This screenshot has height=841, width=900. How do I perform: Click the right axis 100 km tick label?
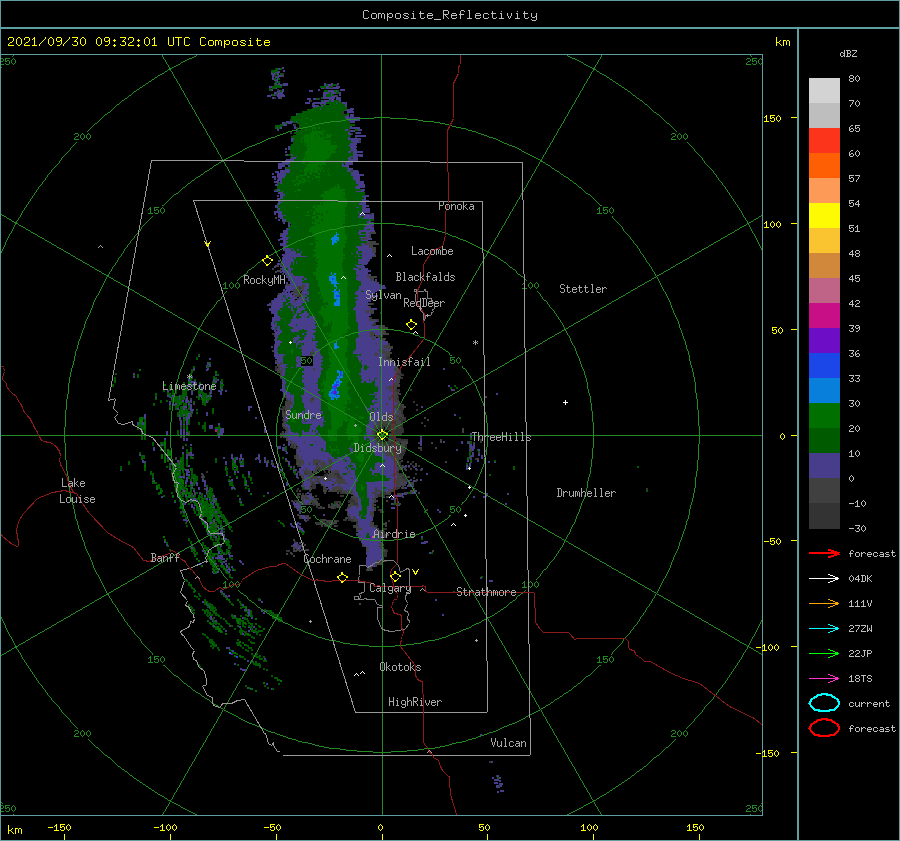point(772,224)
